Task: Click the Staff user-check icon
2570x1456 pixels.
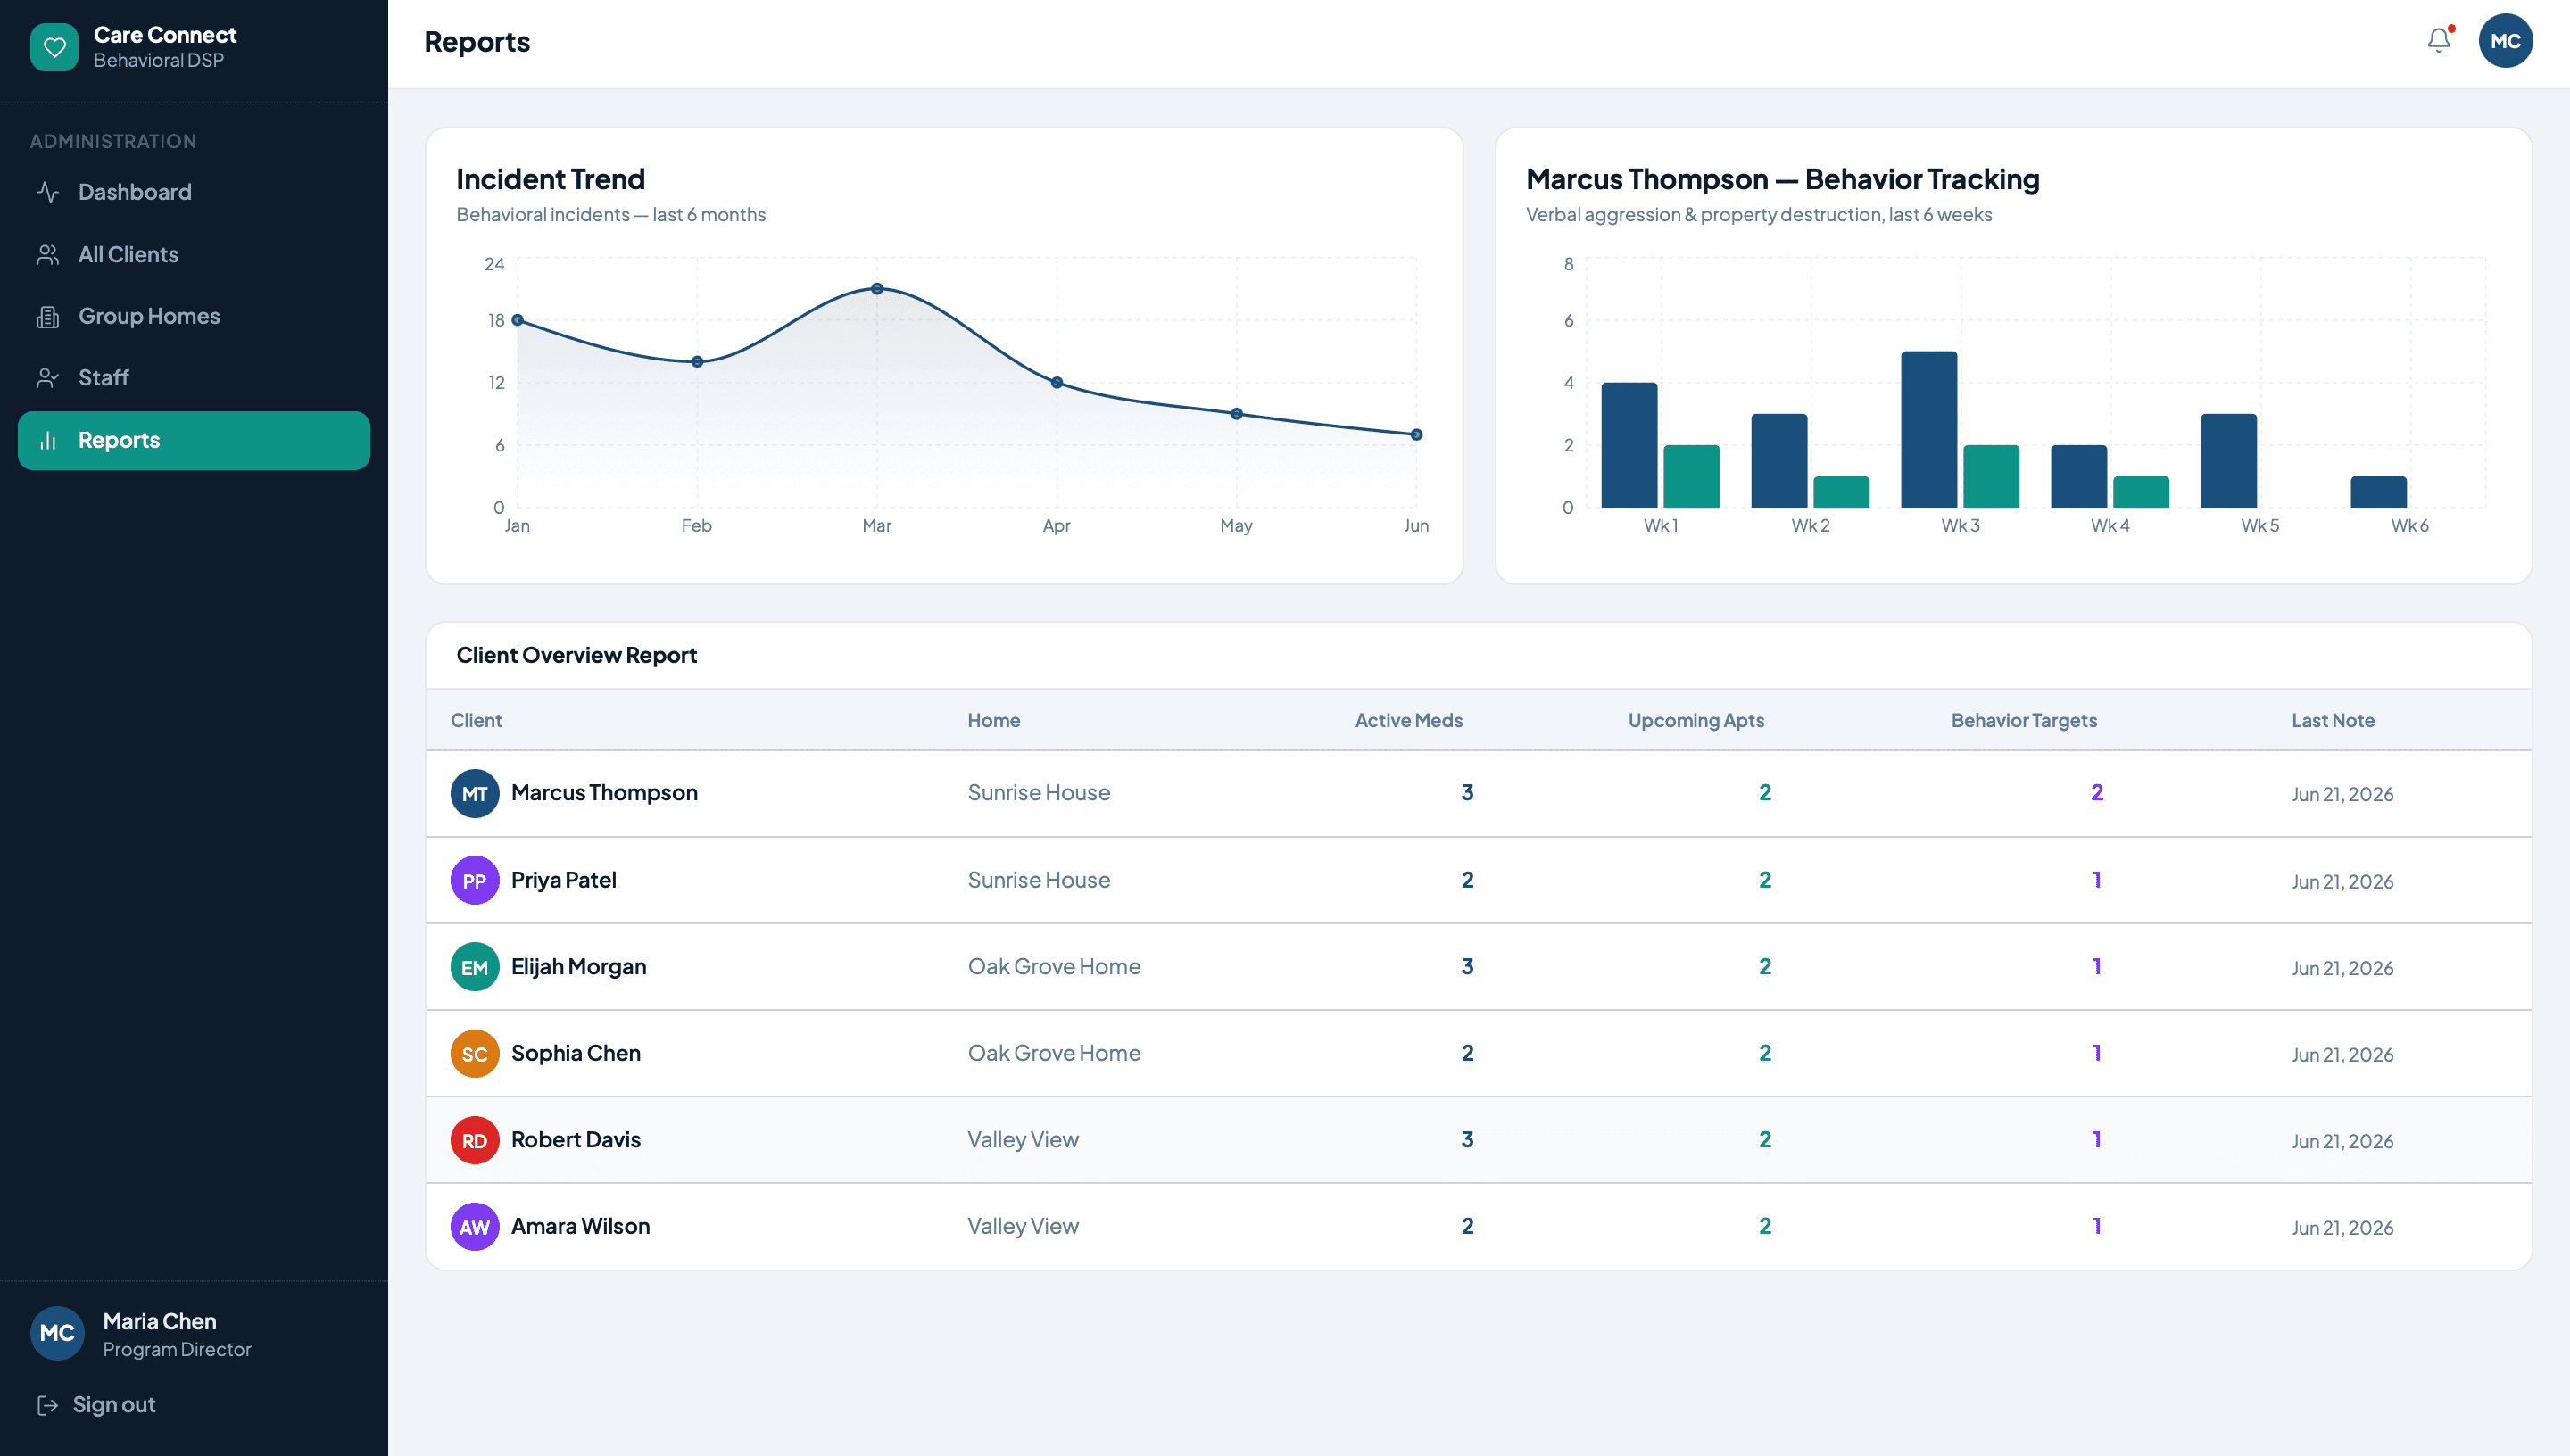Action: [47, 378]
